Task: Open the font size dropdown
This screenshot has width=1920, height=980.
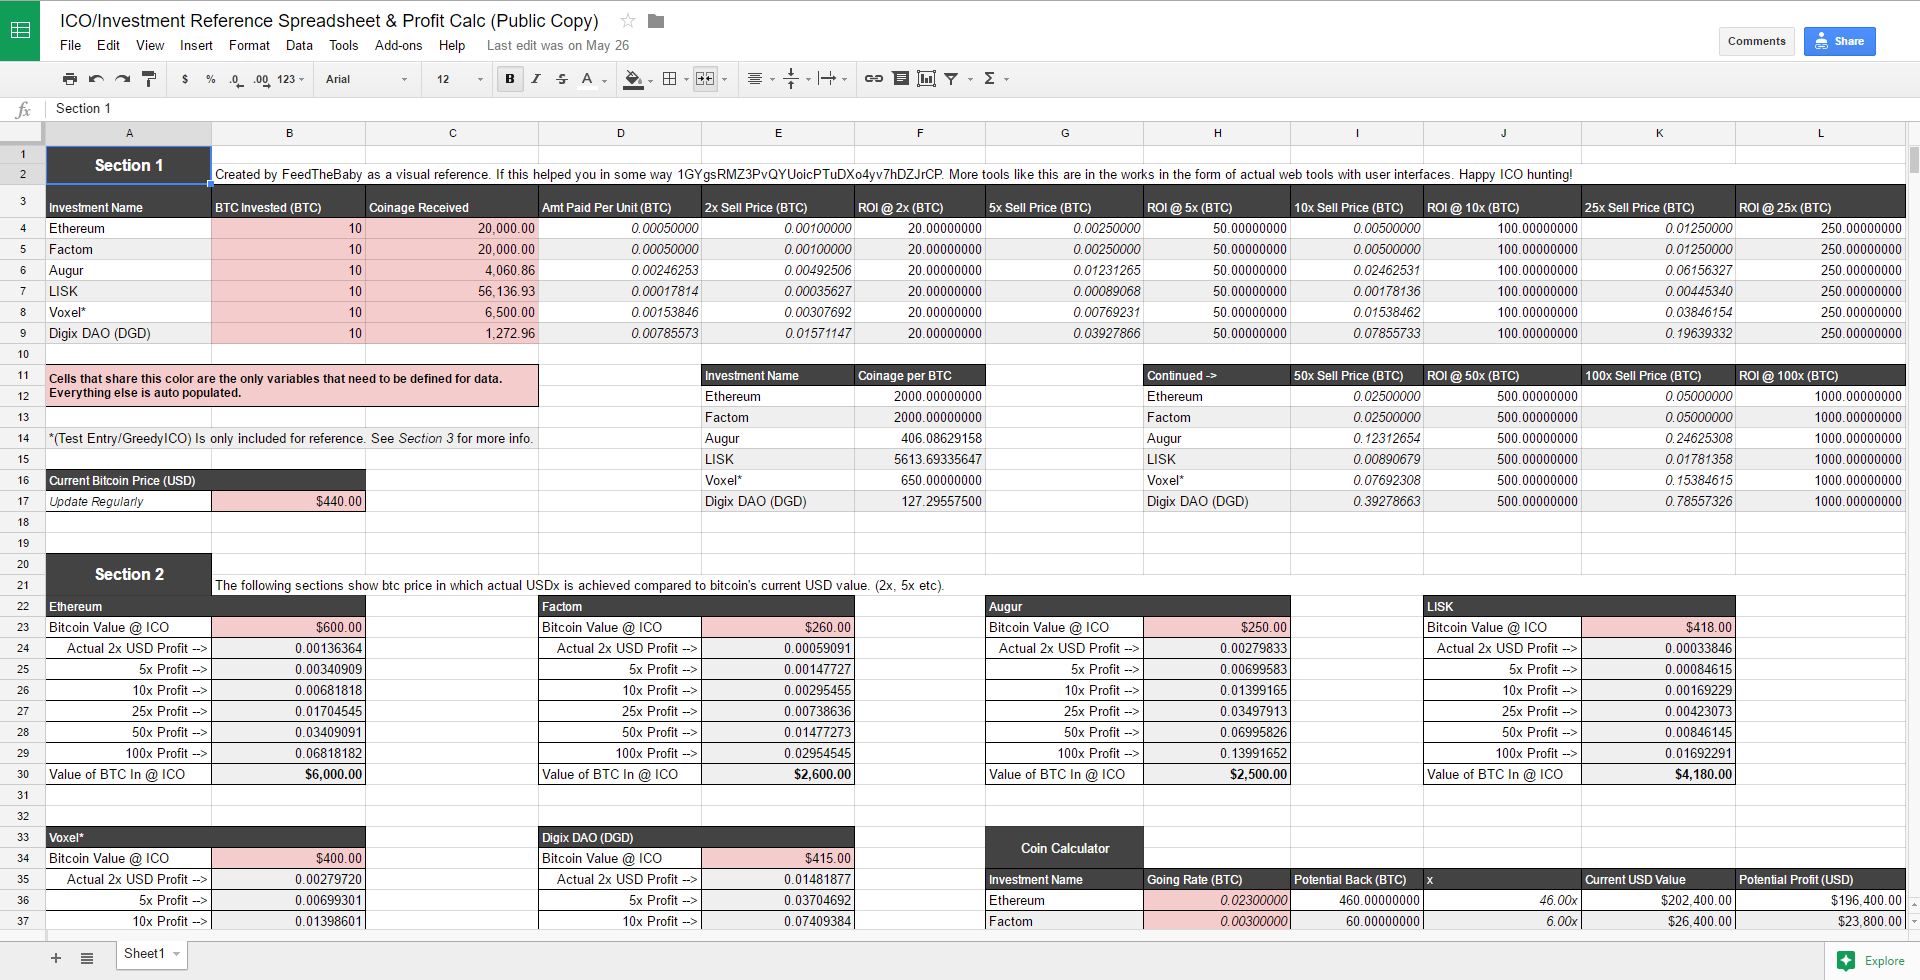Action: tap(459, 79)
